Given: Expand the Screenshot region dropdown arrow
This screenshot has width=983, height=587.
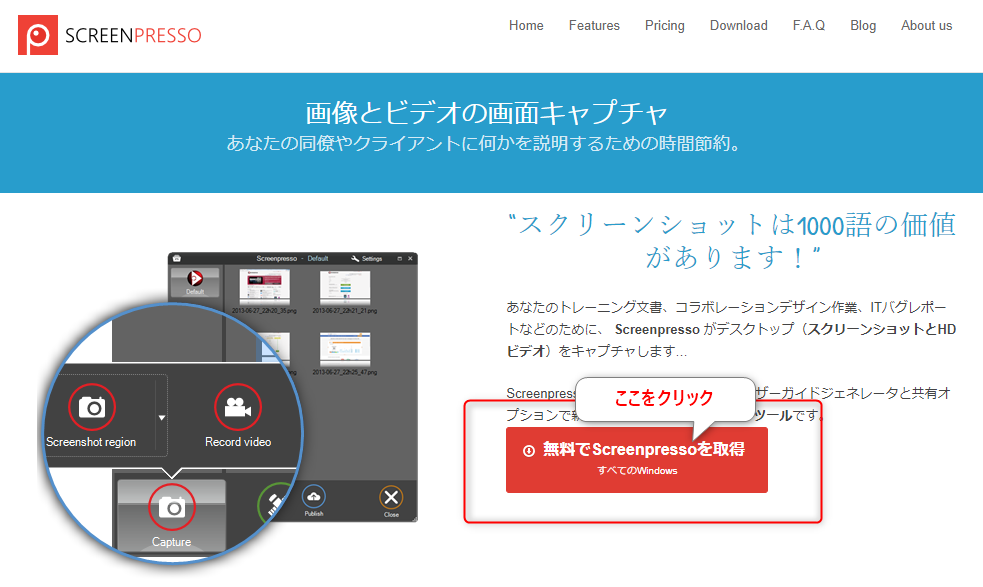Looking at the screenshot, I should 162,417.
